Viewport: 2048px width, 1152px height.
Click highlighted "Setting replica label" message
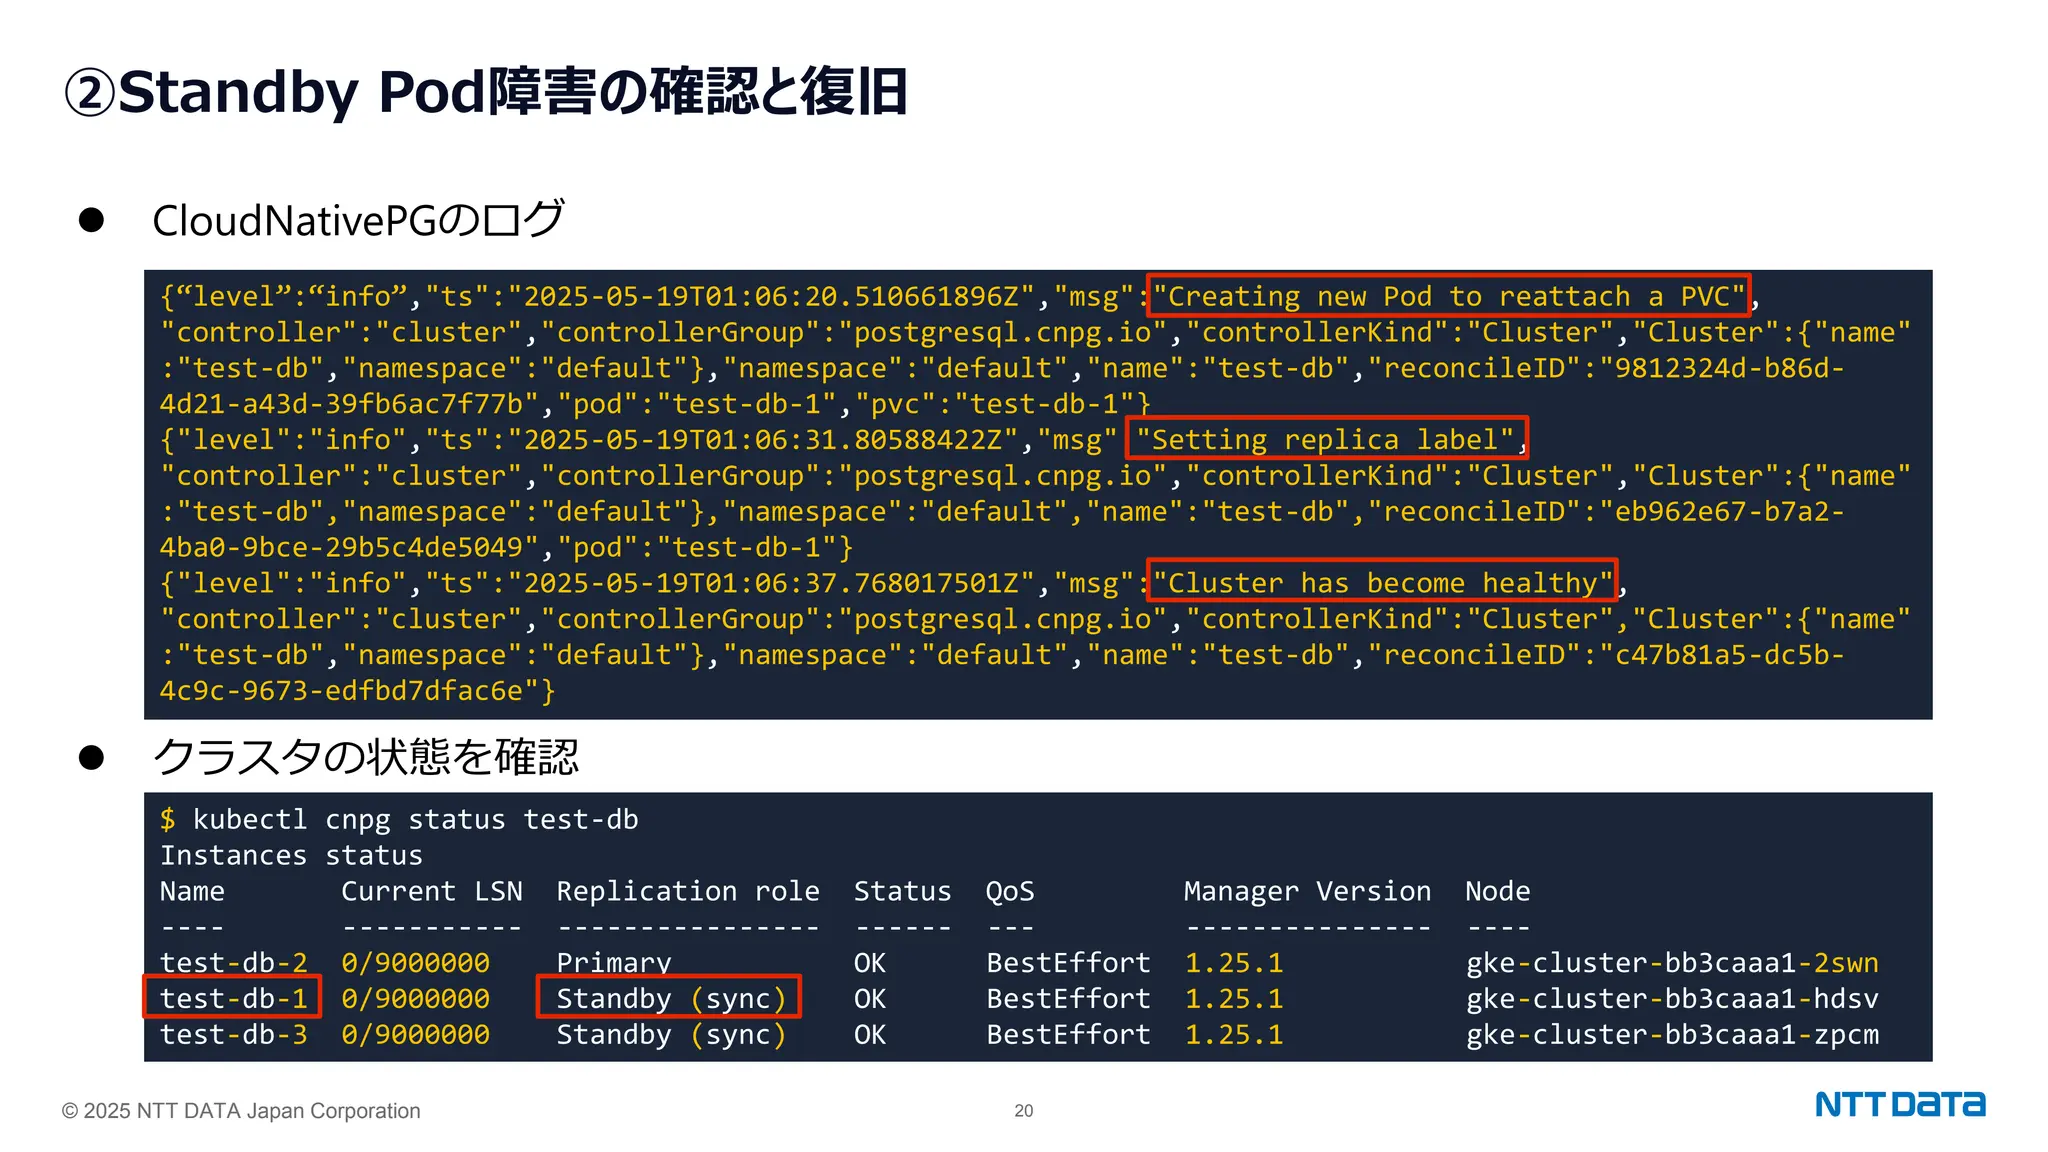(x=1326, y=439)
